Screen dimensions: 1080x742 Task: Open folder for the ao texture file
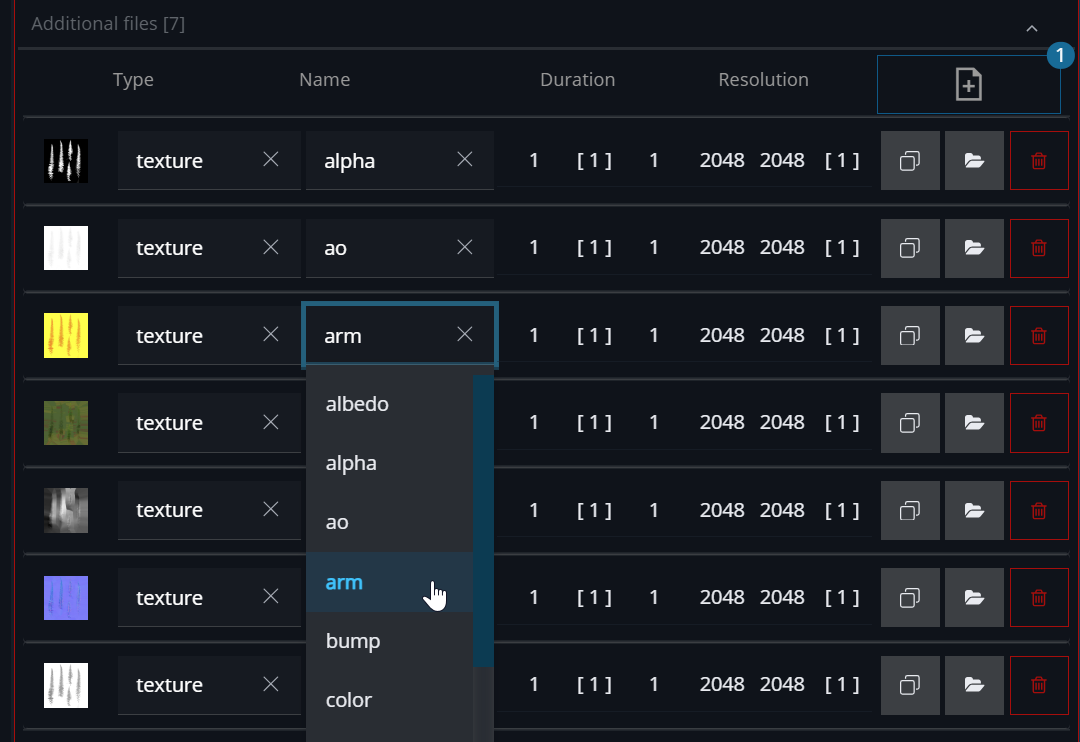tap(974, 248)
